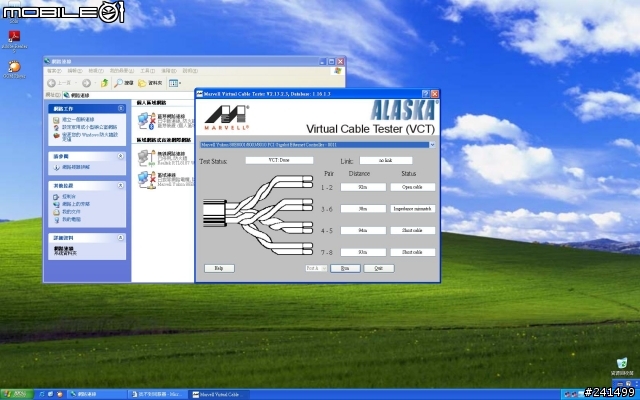Open File menu in Network Connections window
This screenshot has height=400, width=640.
(x=54, y=71)
